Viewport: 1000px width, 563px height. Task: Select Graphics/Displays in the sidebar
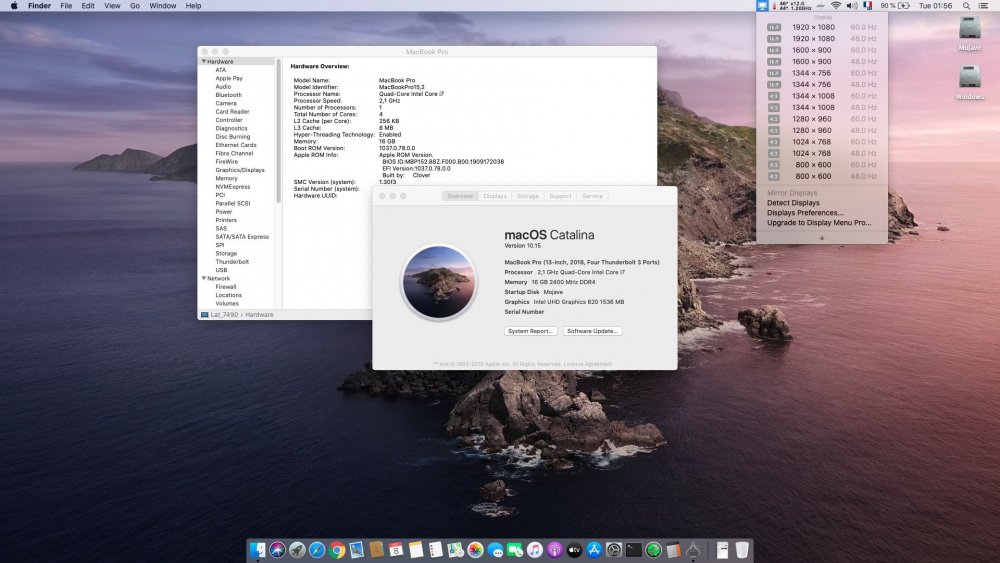(x=240, y=170)
